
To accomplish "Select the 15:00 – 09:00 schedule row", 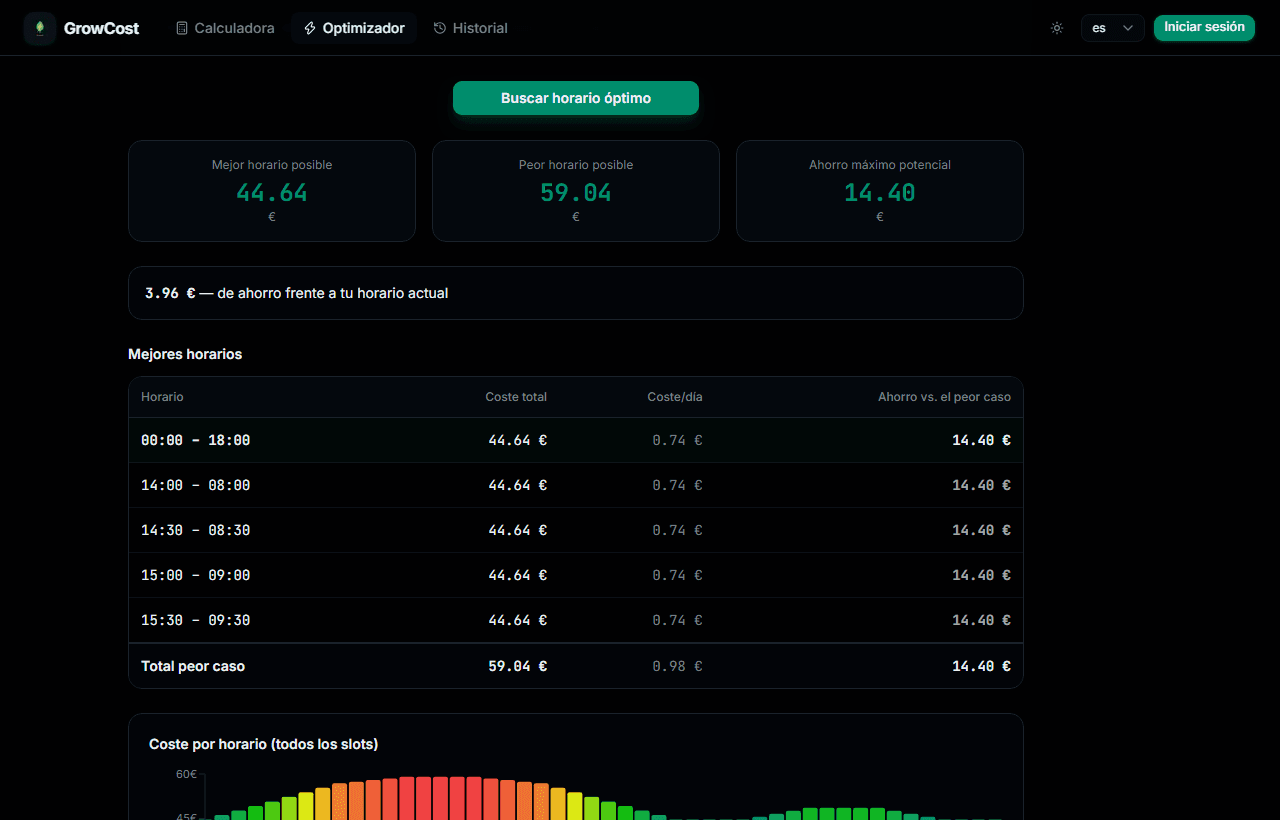I will point(576,575).
